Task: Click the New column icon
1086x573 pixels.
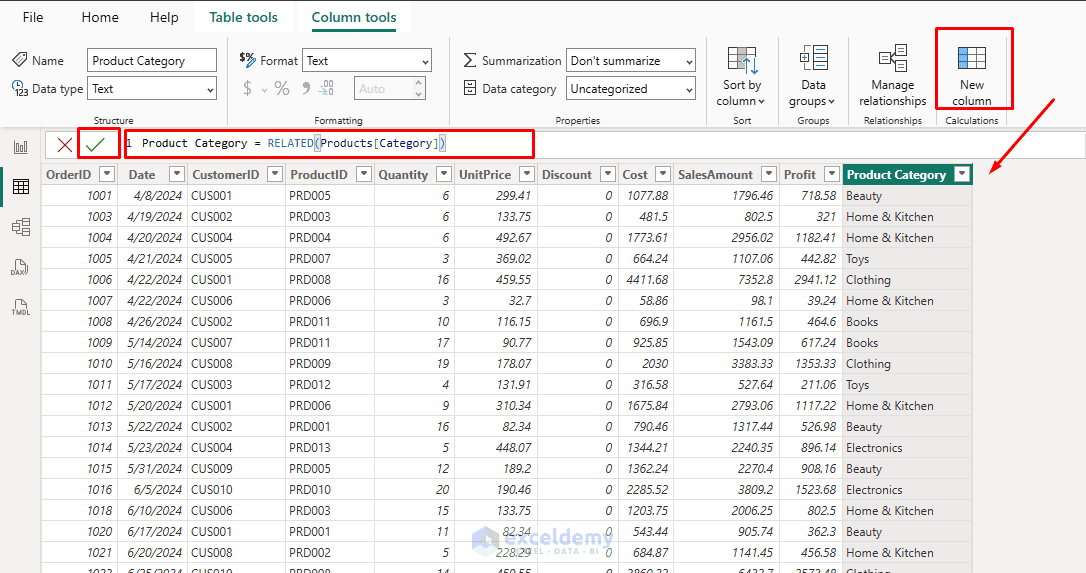Action: coord(972,58)
